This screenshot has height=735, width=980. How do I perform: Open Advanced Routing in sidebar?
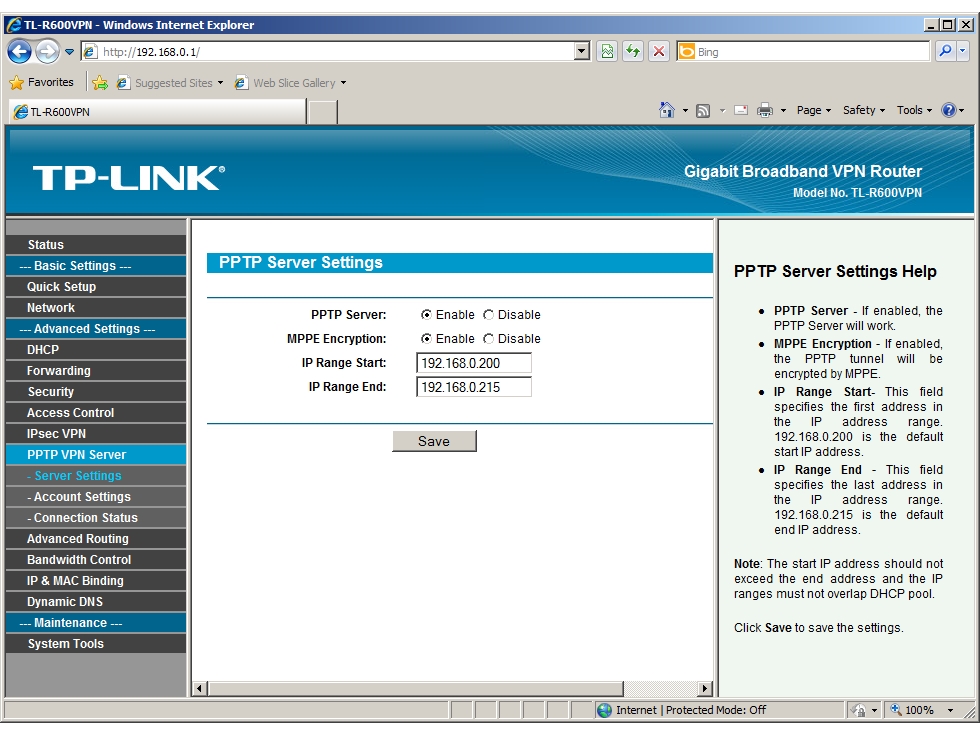point(96,539)
